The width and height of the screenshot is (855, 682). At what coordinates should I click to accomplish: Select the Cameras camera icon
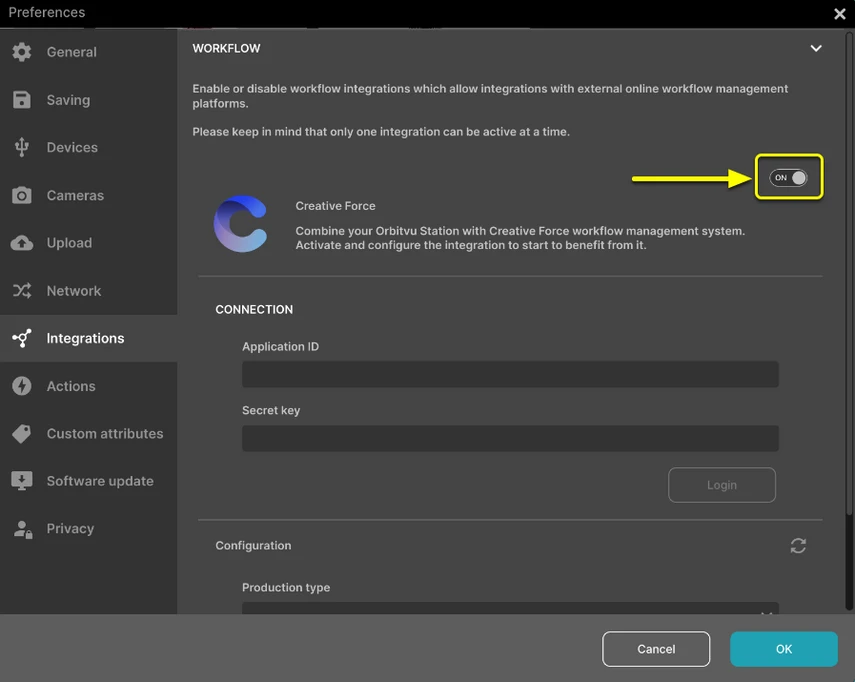click(22, 195)
